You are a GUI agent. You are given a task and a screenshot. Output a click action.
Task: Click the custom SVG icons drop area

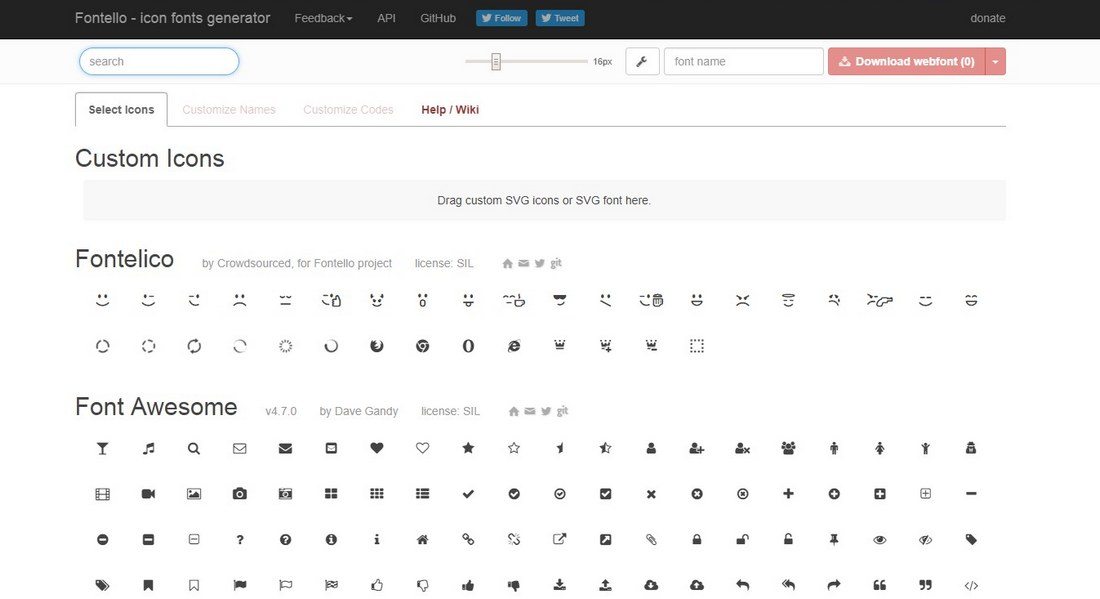544,201
